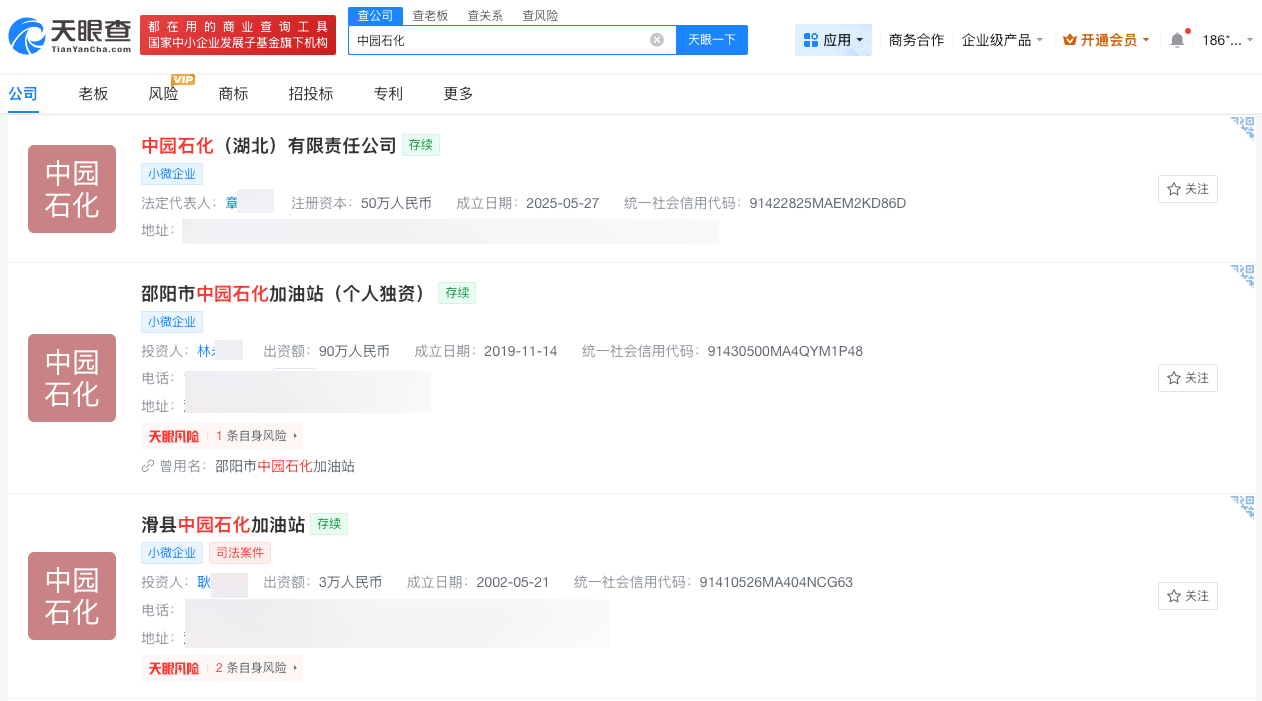1262x701 pixels.
Task: Switch to the 专利 tab
Action: pyautogui.click(x=388, y=93)
